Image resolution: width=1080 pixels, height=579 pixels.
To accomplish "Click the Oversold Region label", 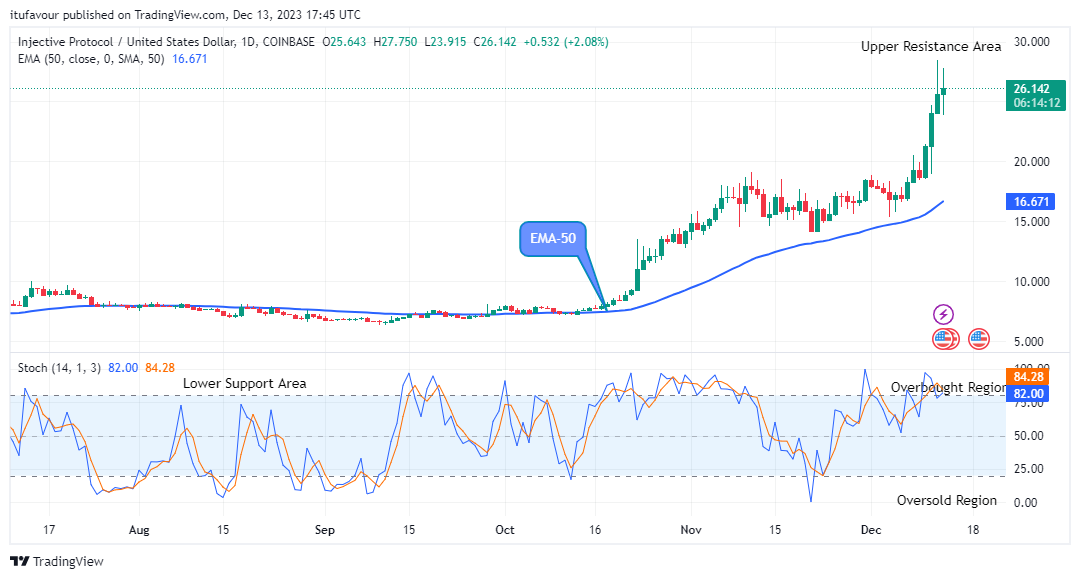I will [946, 501].
